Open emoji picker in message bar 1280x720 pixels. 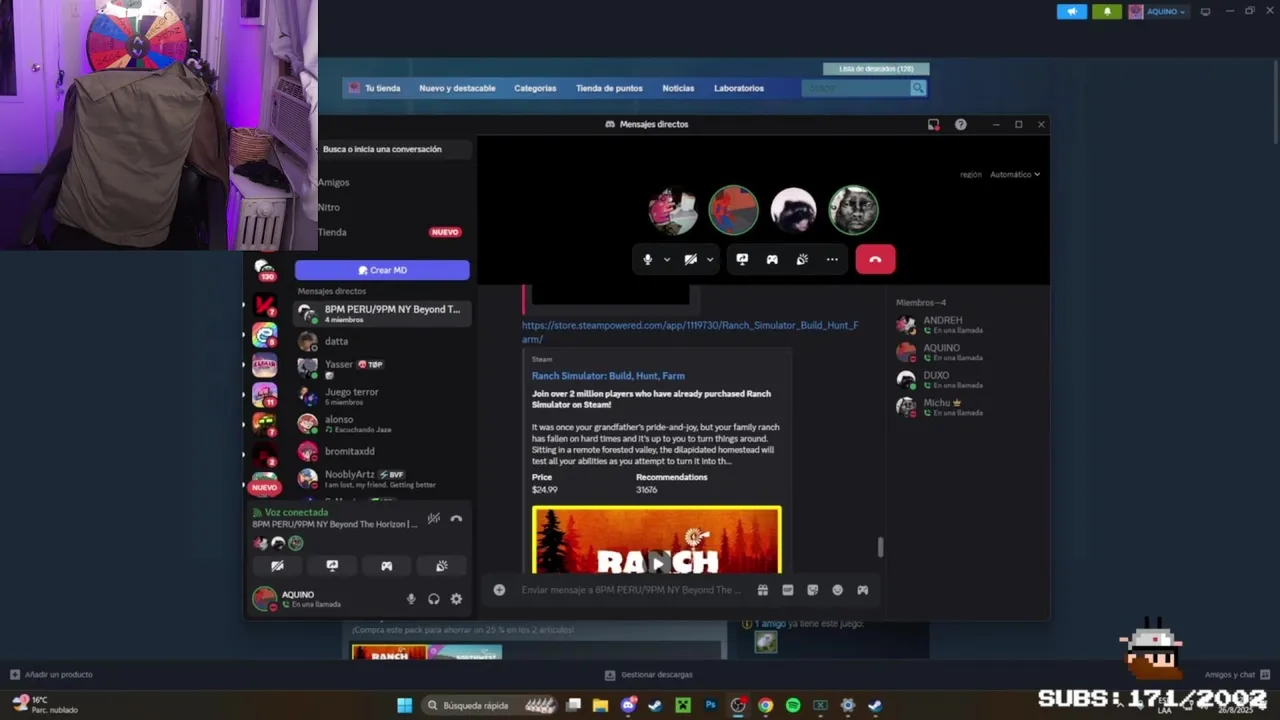837,590
